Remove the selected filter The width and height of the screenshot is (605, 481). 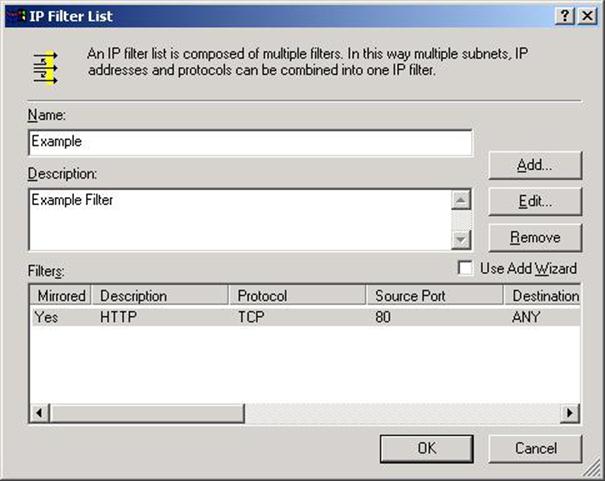535,237
